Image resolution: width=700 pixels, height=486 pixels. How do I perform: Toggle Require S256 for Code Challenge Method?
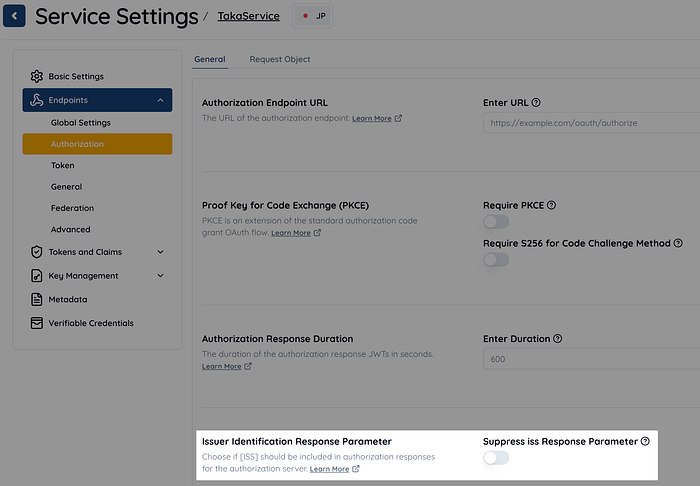pyautogui.click(x=496, y=259)
